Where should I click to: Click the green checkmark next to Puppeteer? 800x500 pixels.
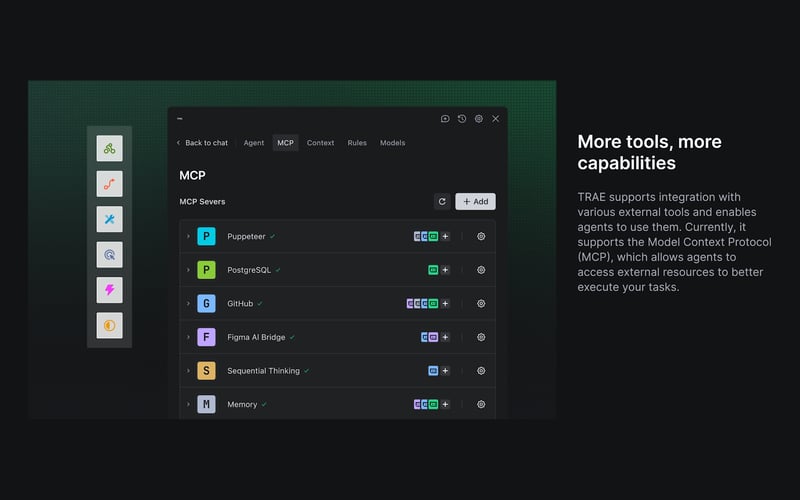tap(272, 236)
